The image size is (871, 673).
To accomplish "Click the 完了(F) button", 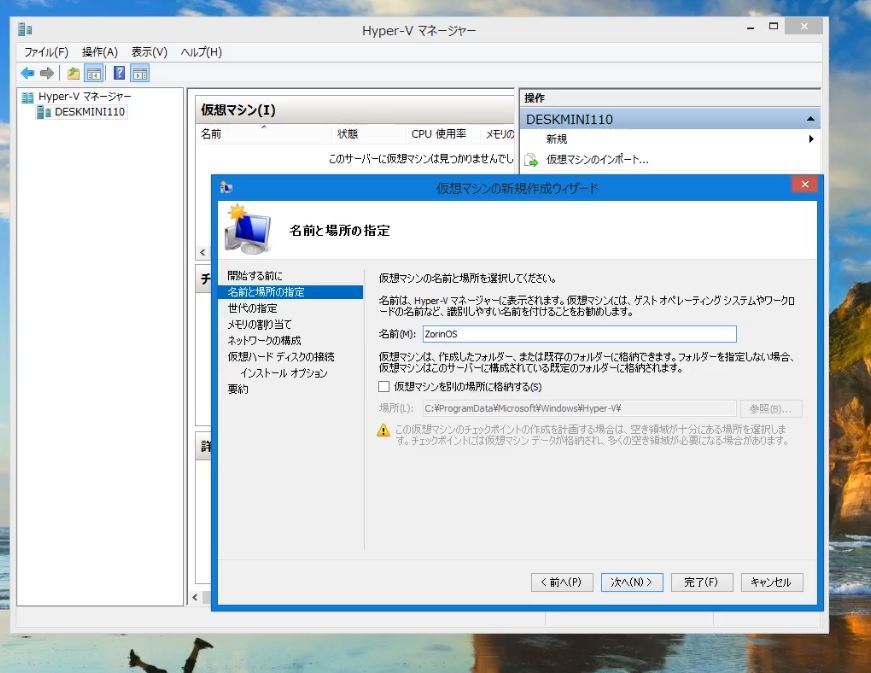I will click(x=701, y=582).
